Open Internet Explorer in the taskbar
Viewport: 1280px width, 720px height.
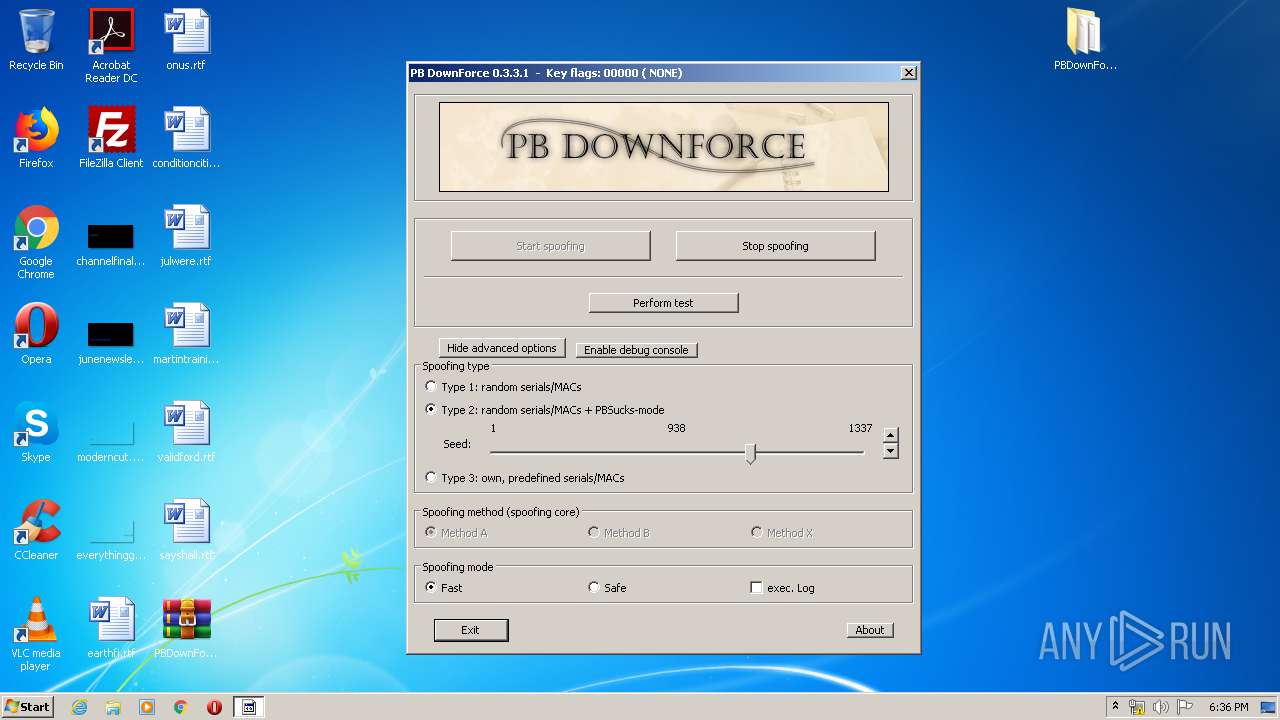tap(79, 707)
